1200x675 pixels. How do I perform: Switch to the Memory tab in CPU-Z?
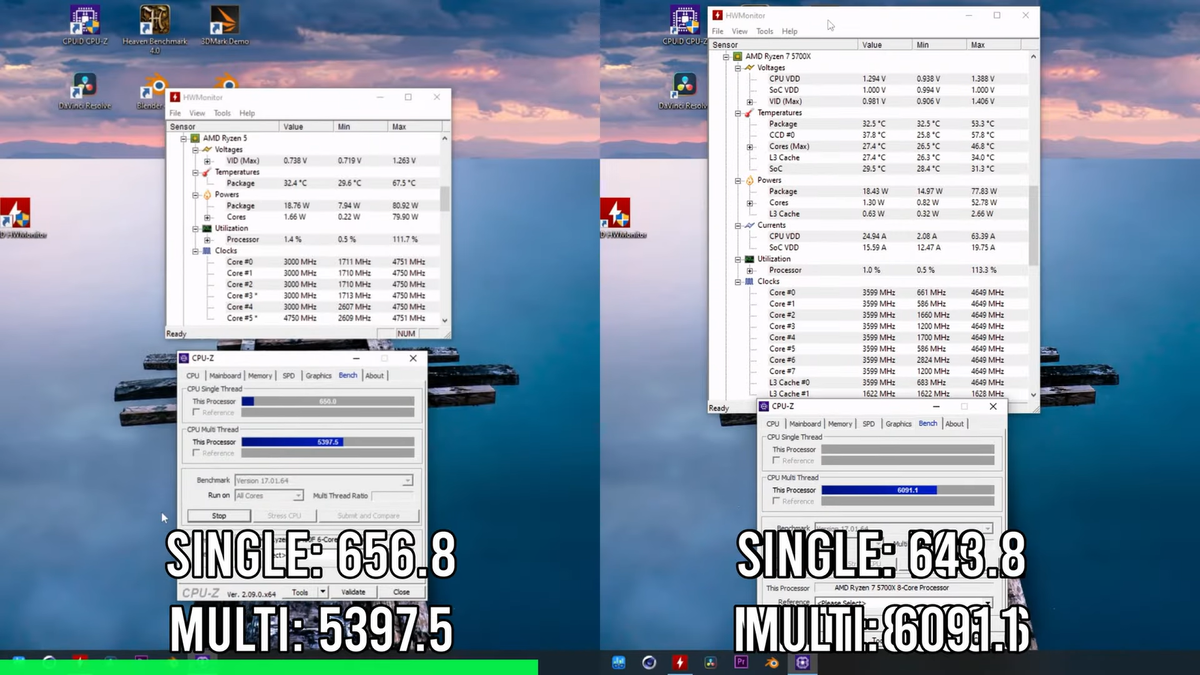[259, 375]
